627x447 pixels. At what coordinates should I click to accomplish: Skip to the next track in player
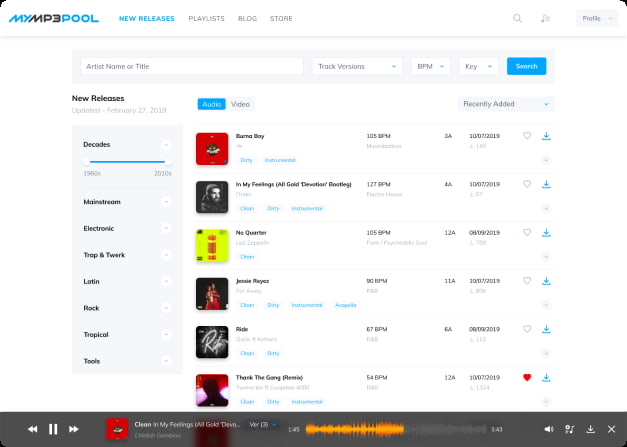pos(74,429)
